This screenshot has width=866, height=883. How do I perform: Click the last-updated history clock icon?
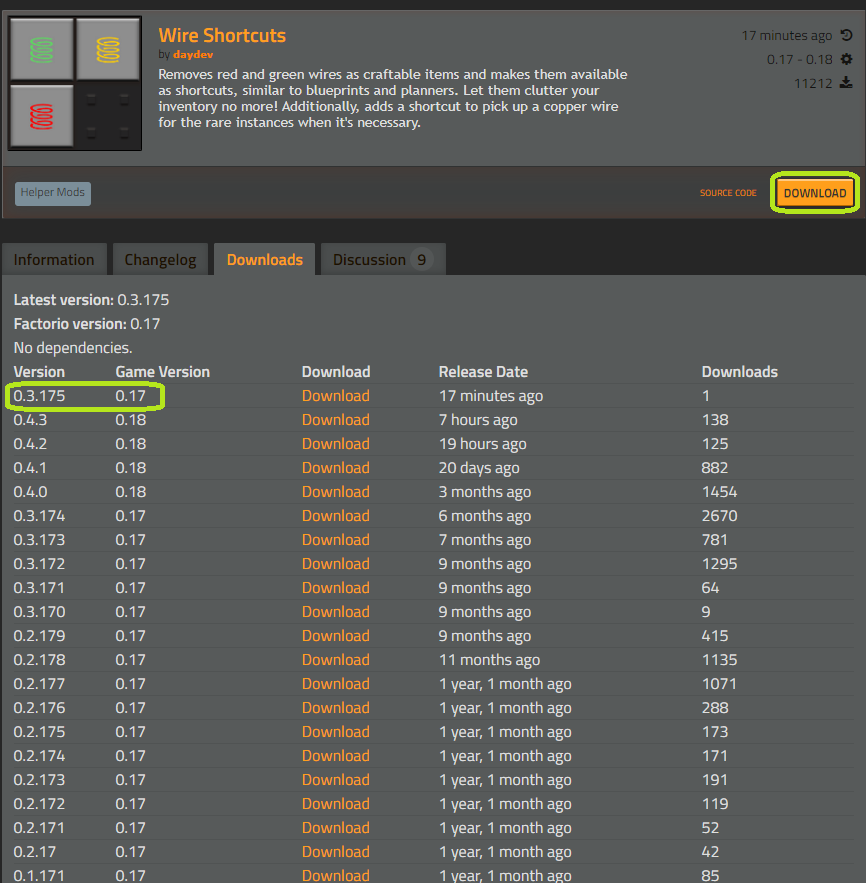(x=846, y=36)
